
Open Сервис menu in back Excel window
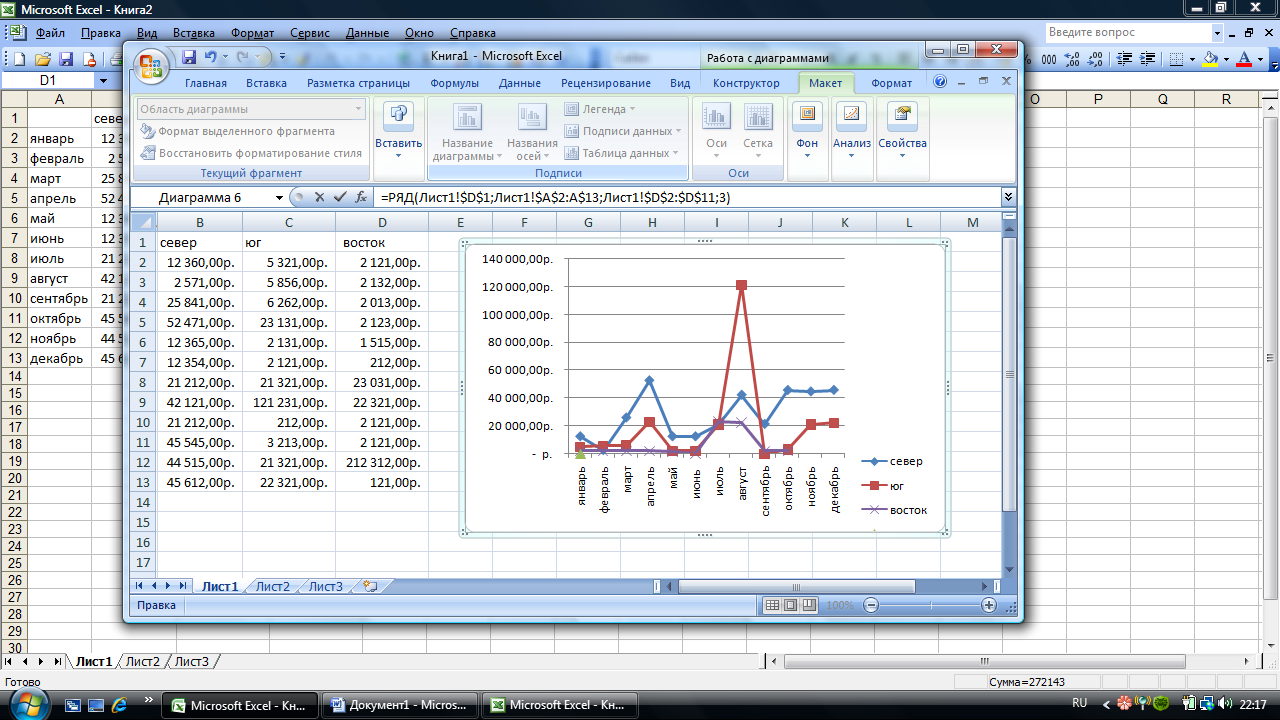click(x=309, y=32)
